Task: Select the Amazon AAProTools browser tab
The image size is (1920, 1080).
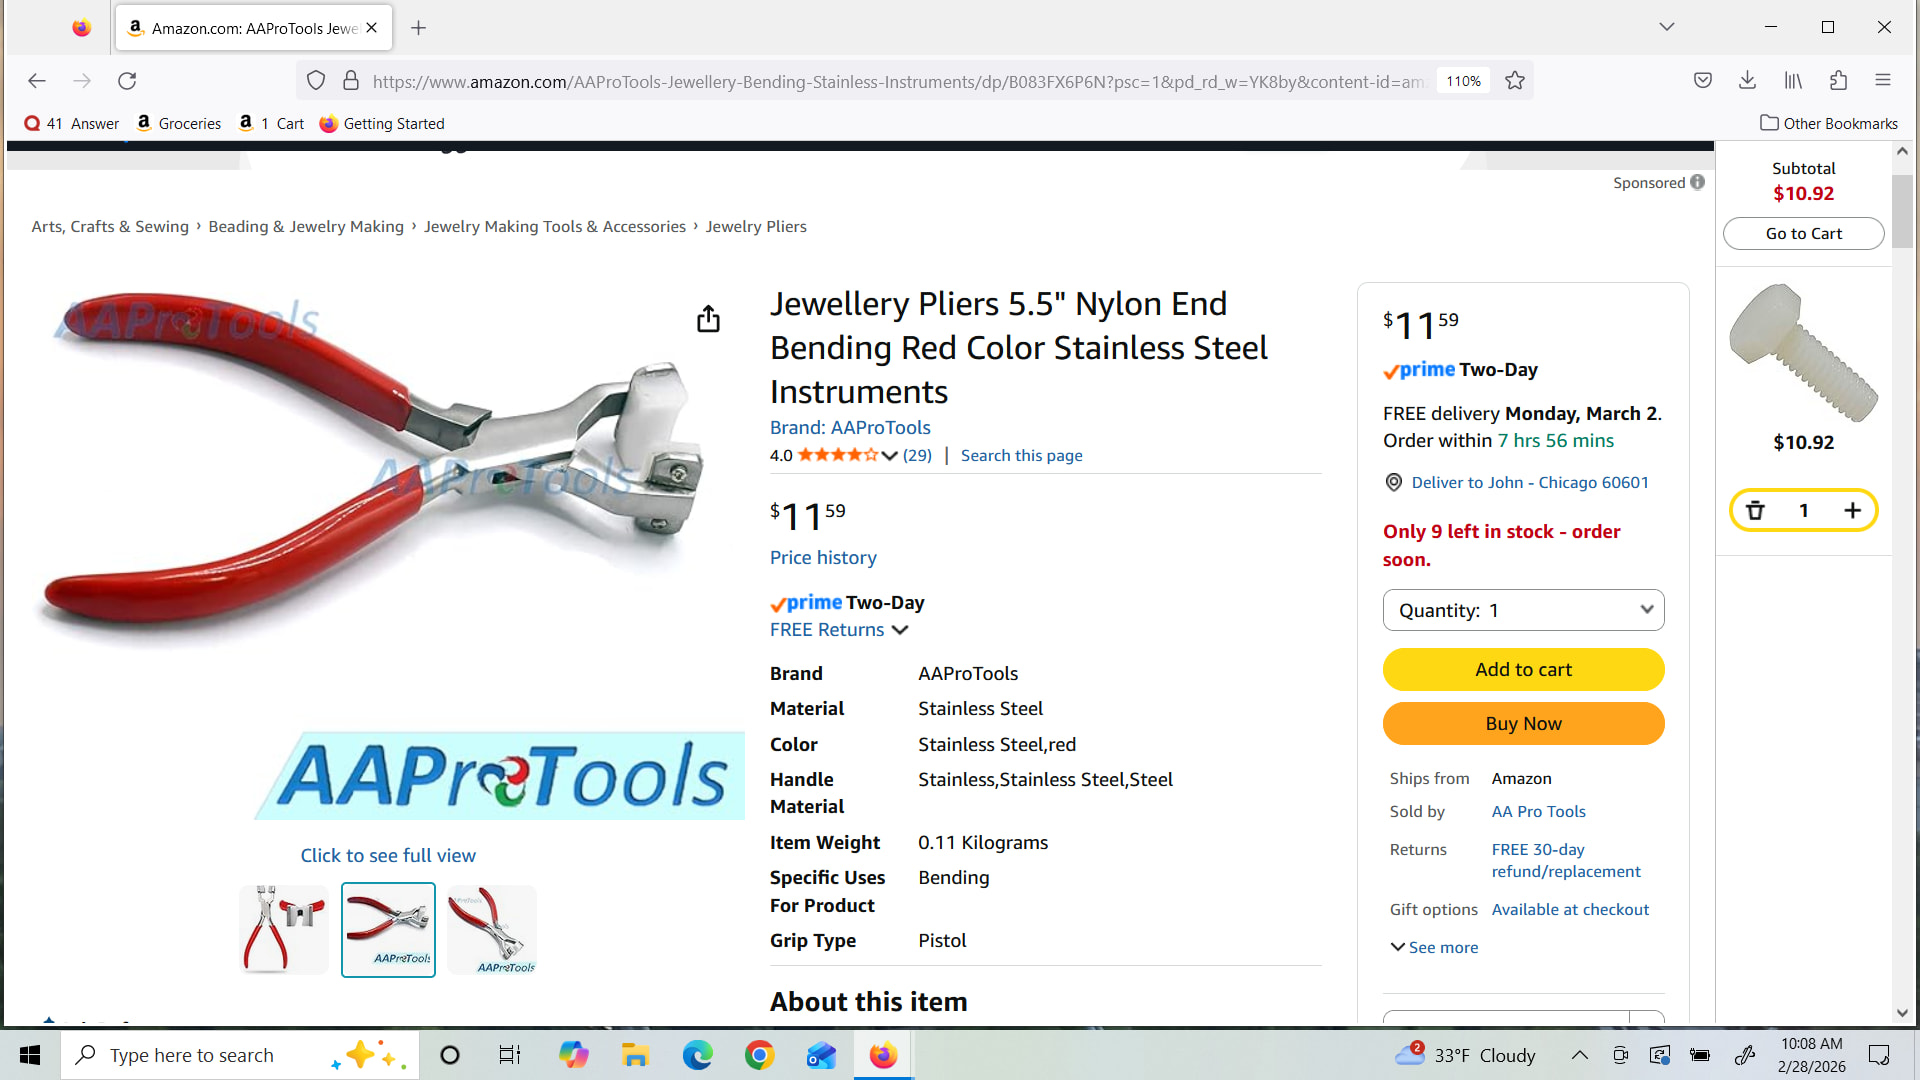Action: (x=253, y=28)
